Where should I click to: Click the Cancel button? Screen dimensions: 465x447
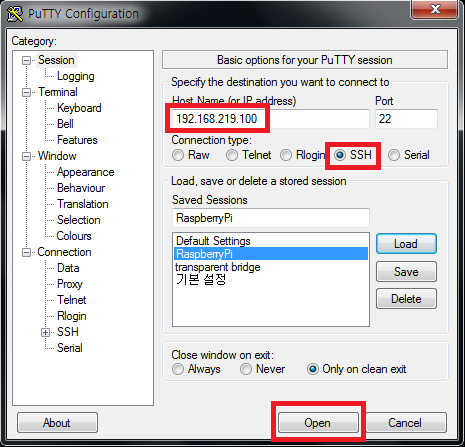[406, 423]
